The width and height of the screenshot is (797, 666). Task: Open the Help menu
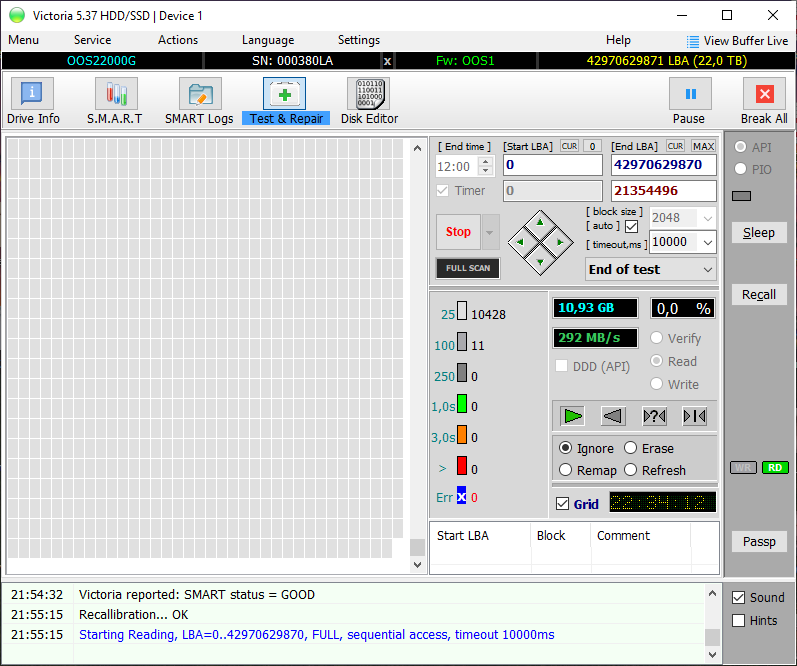pos(618,40)
